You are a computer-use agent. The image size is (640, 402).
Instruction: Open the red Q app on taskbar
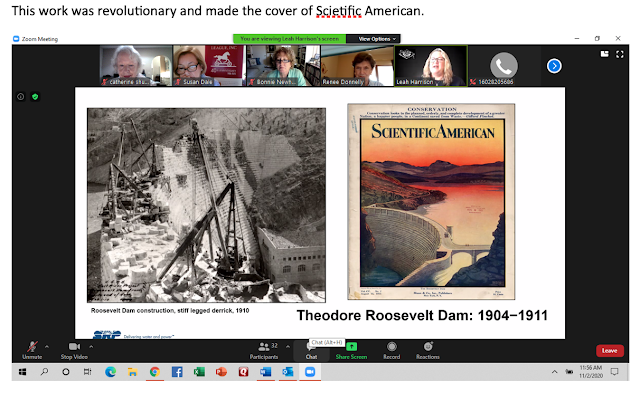(244, 372)
